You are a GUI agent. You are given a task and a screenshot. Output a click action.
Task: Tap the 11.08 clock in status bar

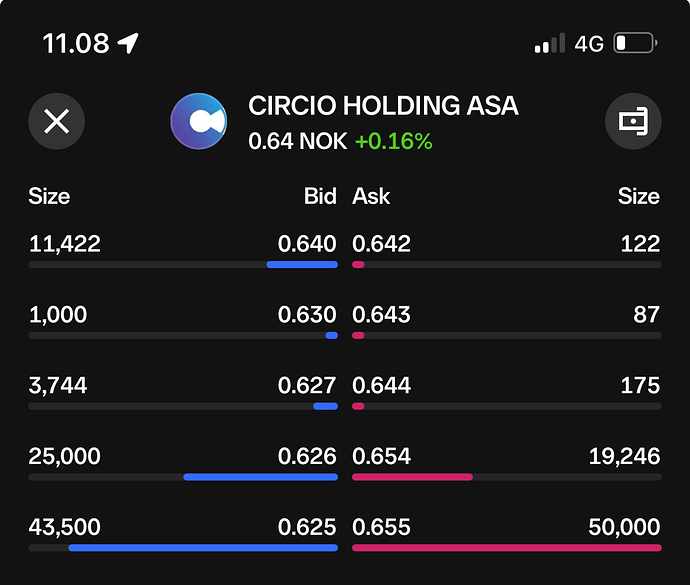point(76,44)
